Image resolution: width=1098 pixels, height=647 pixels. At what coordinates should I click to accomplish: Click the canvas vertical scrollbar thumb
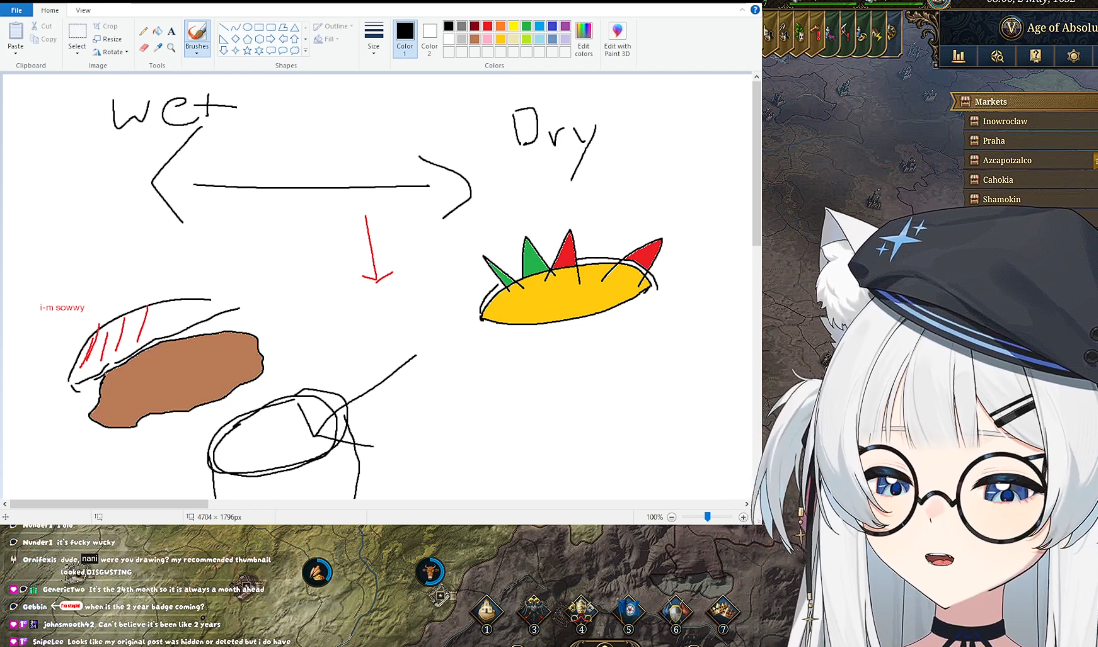pyautogui.click(x=756, y=163)
